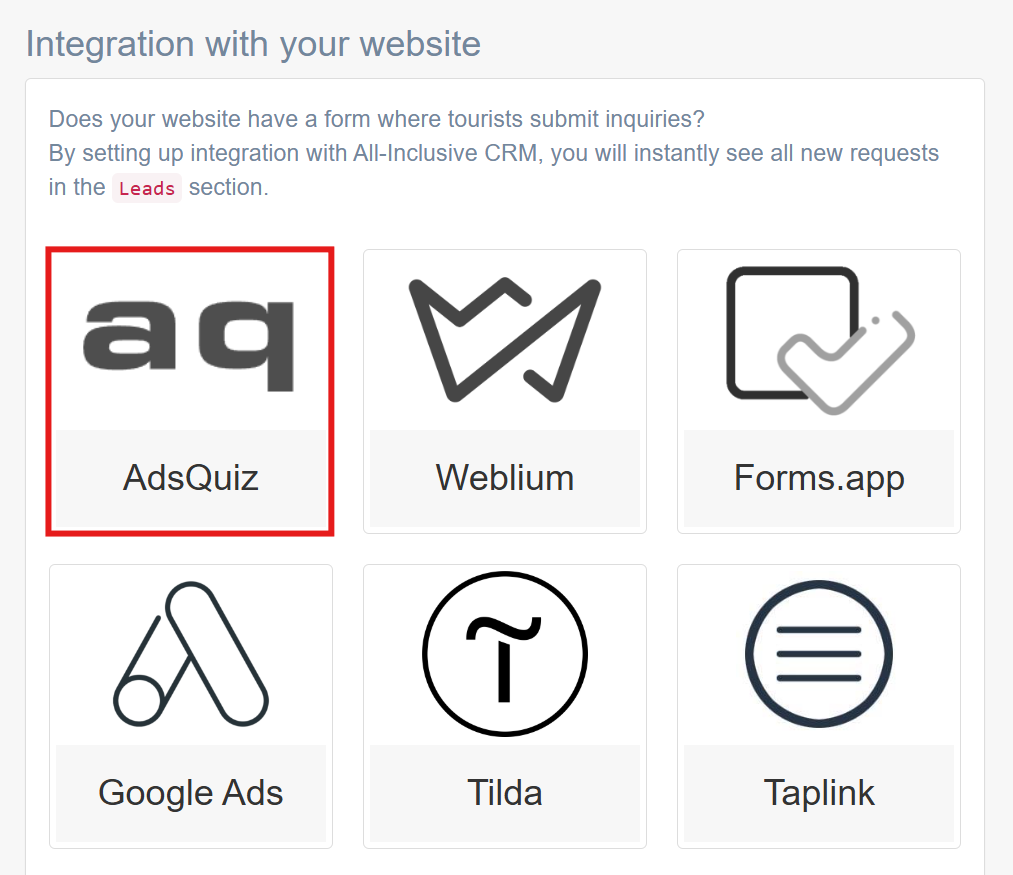Select the Weblium label
This screenshot has height=875, width=1013.
505,478
